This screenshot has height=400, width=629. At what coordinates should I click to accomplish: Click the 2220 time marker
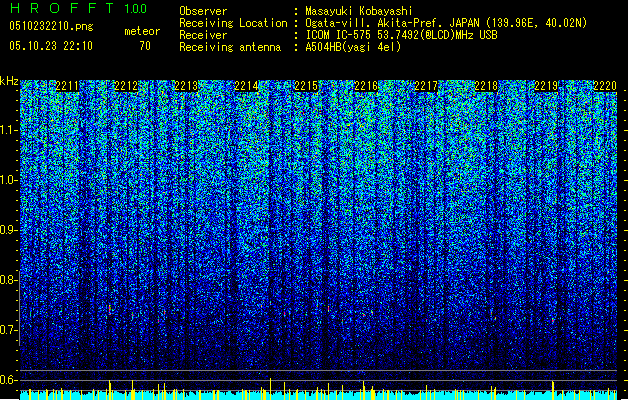coord(605,86)
